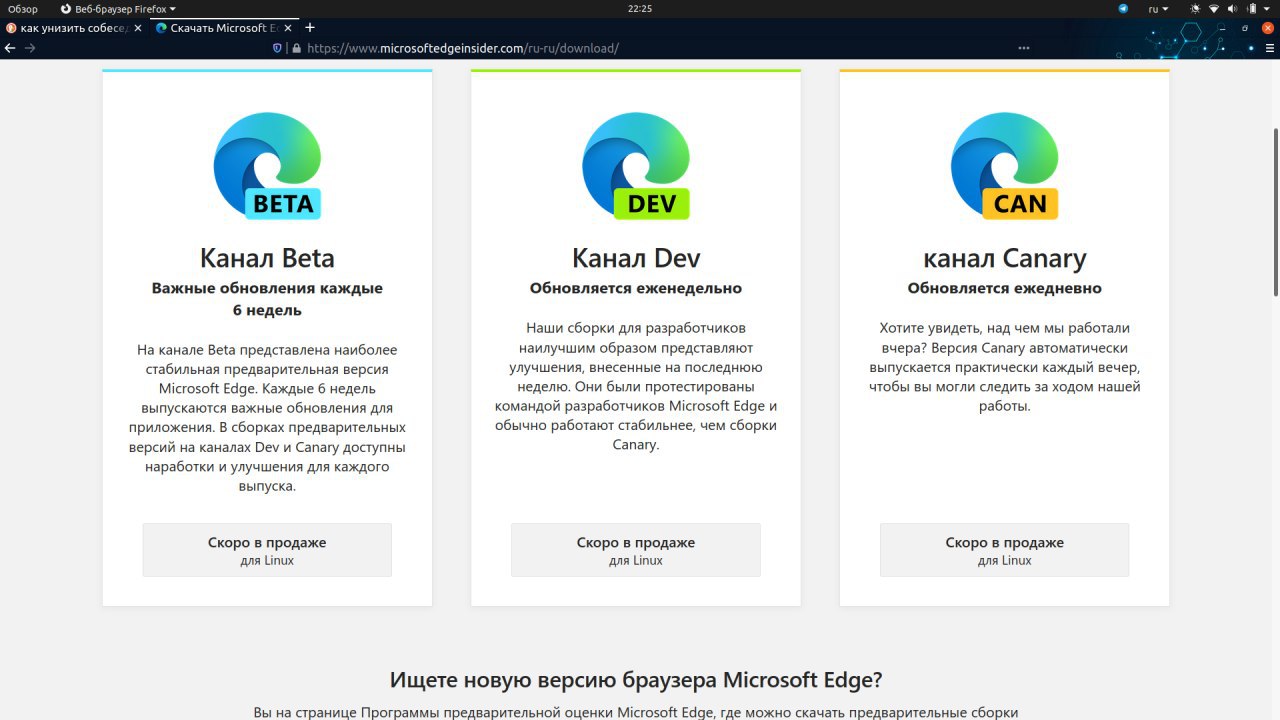The width and height of the screenshot is (1280, 720).
Task: Click Beta channel 'Скоро в продаже' button
Action: pos(267,550)
